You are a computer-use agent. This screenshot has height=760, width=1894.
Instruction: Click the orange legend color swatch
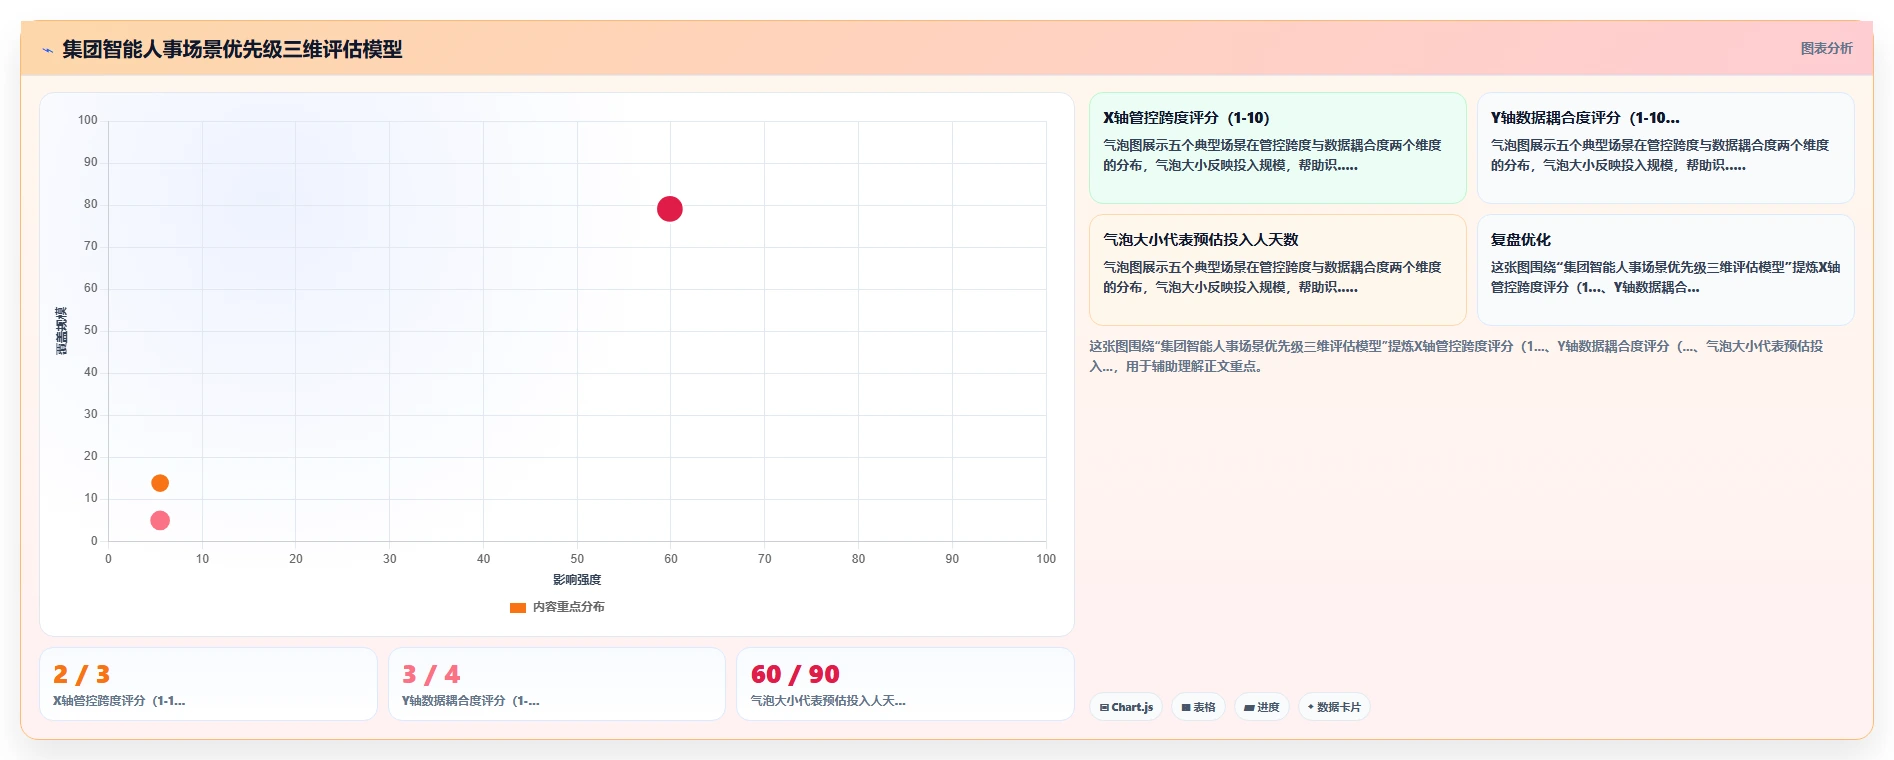[518, 607]
